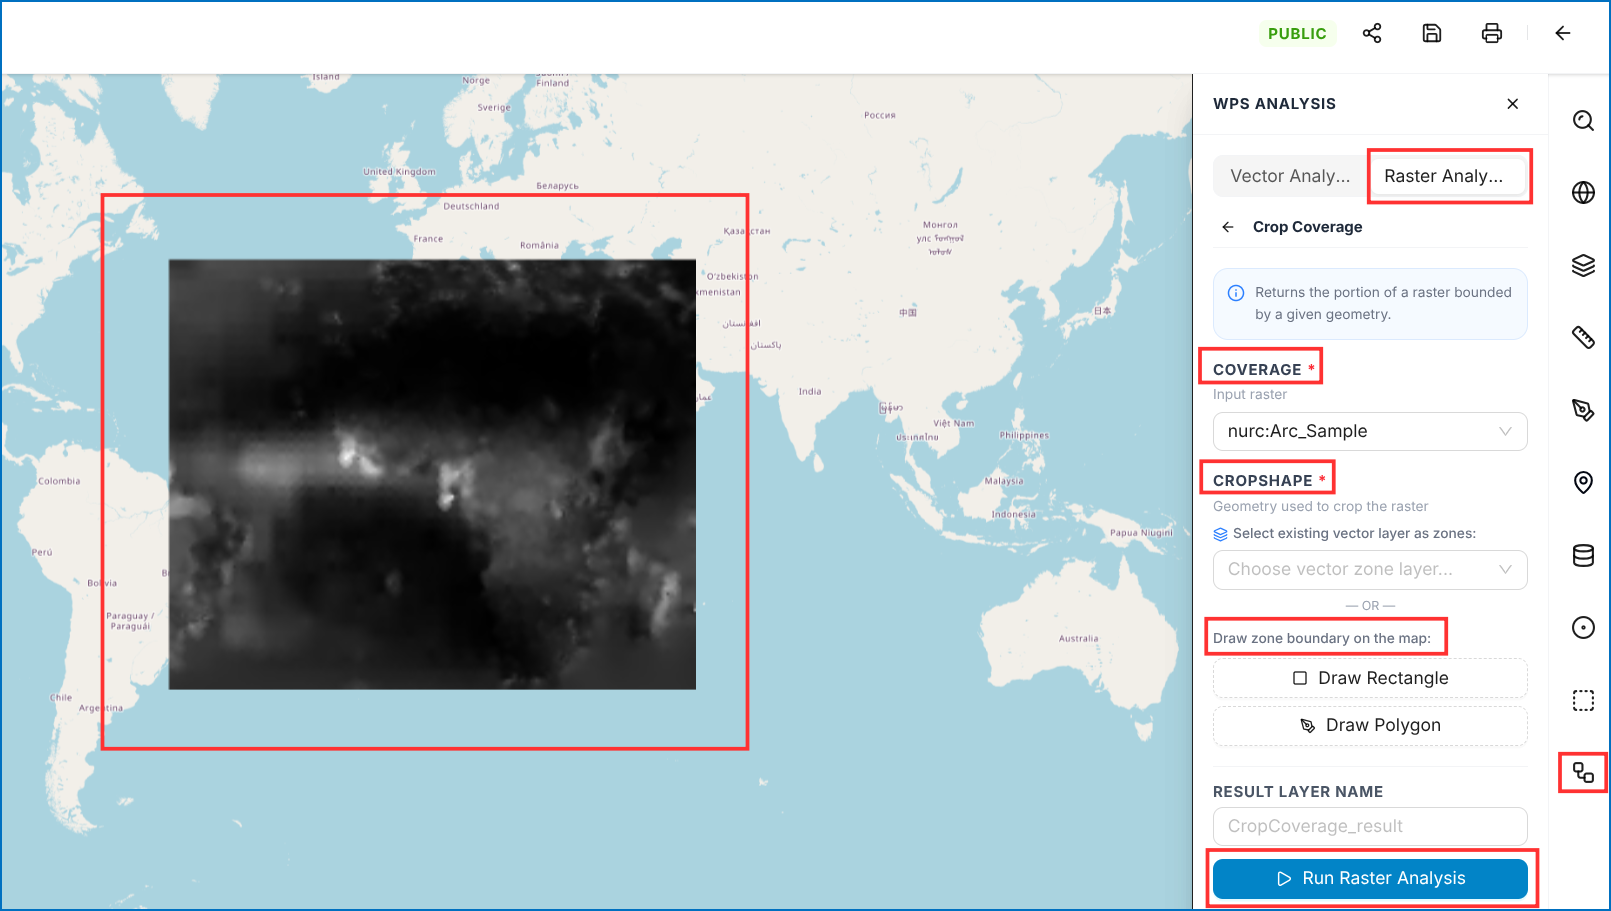Close the WPS Analysis panel
The height and width of the screenshot is (911, 1611).
pos(1513,104)
